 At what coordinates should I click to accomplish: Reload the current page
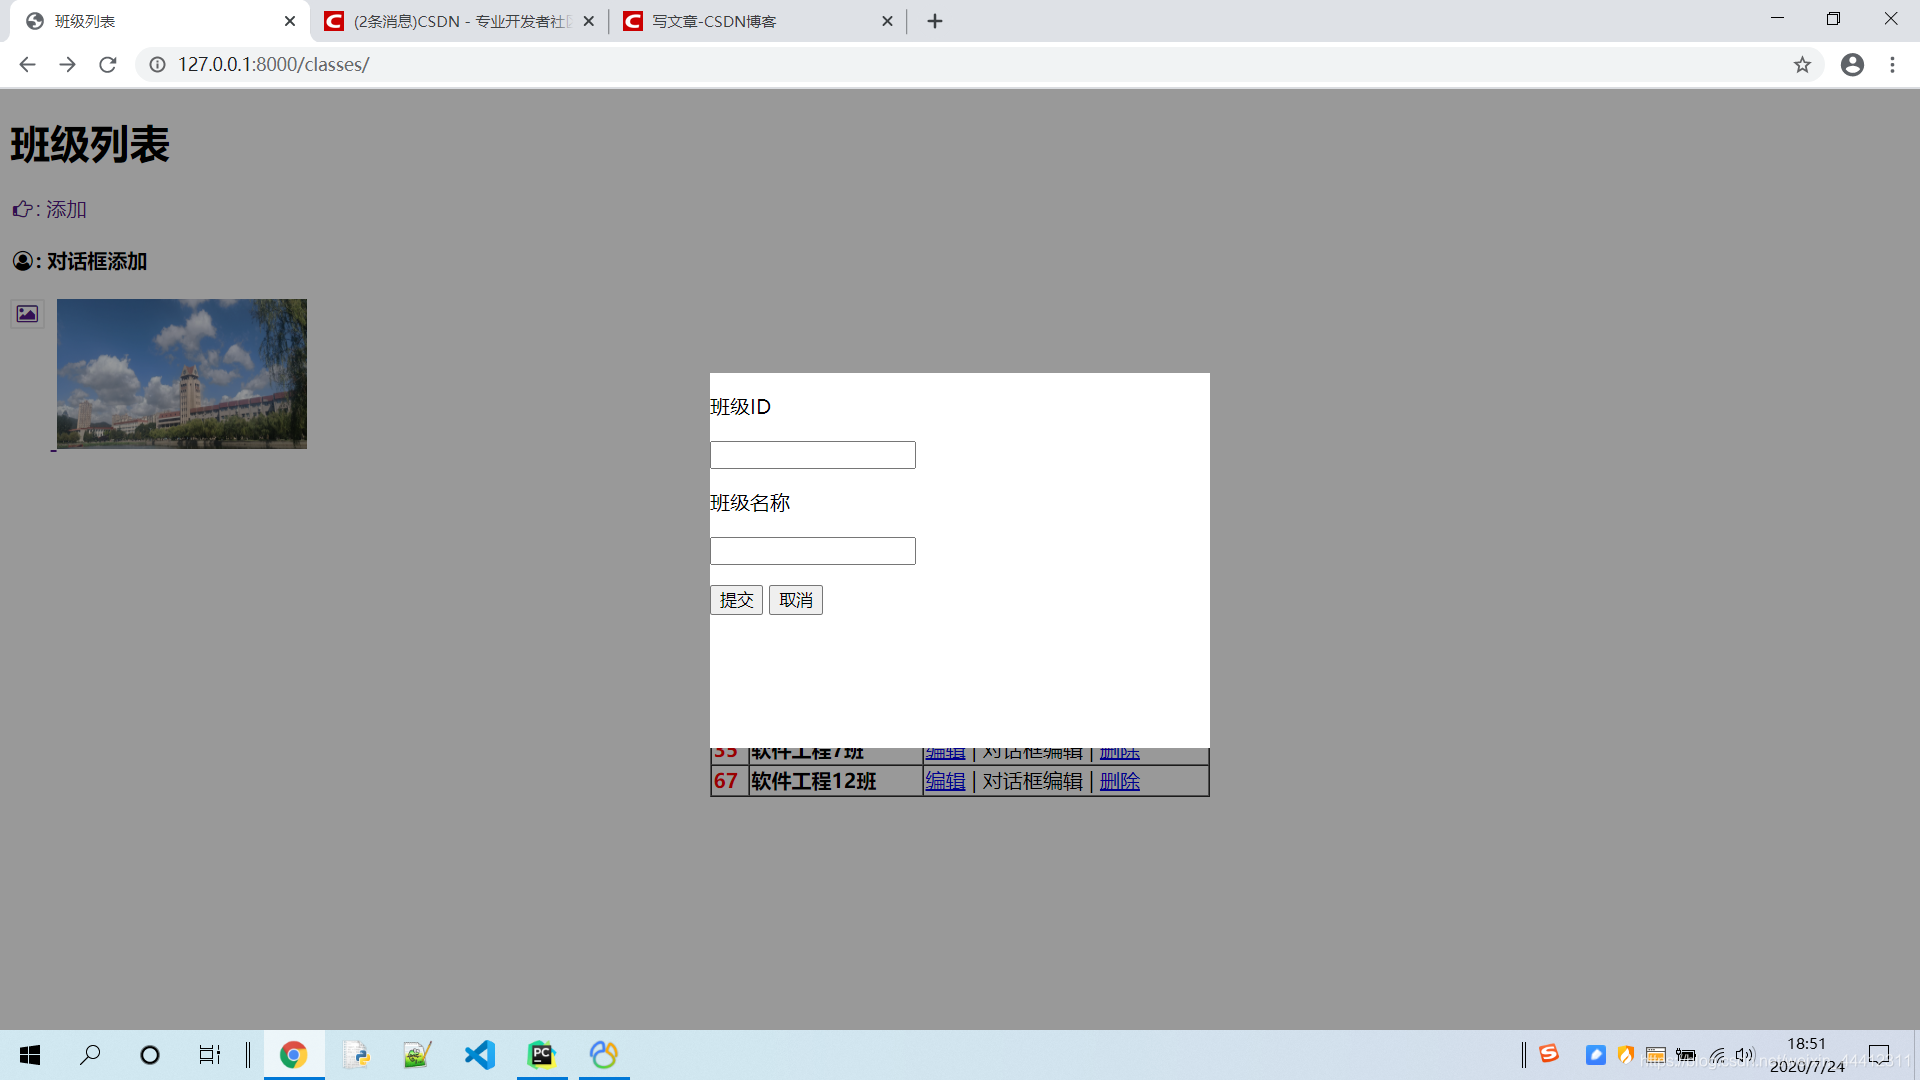pyautogui.click(x=108, y=65)
